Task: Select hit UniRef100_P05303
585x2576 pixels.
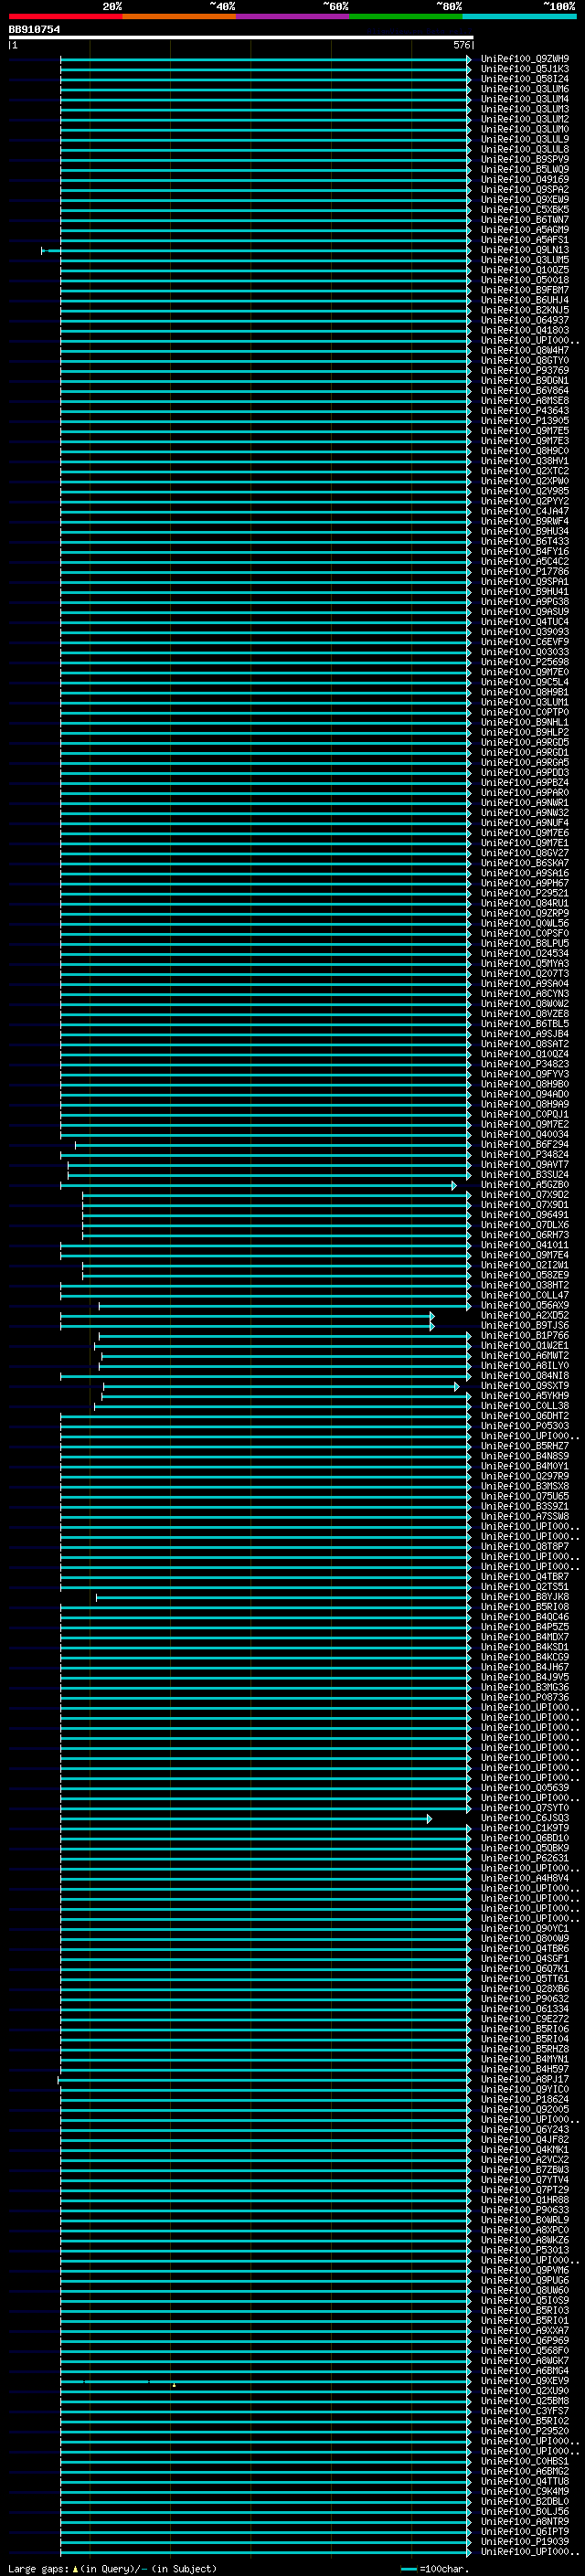Action: coord(524,1426)
